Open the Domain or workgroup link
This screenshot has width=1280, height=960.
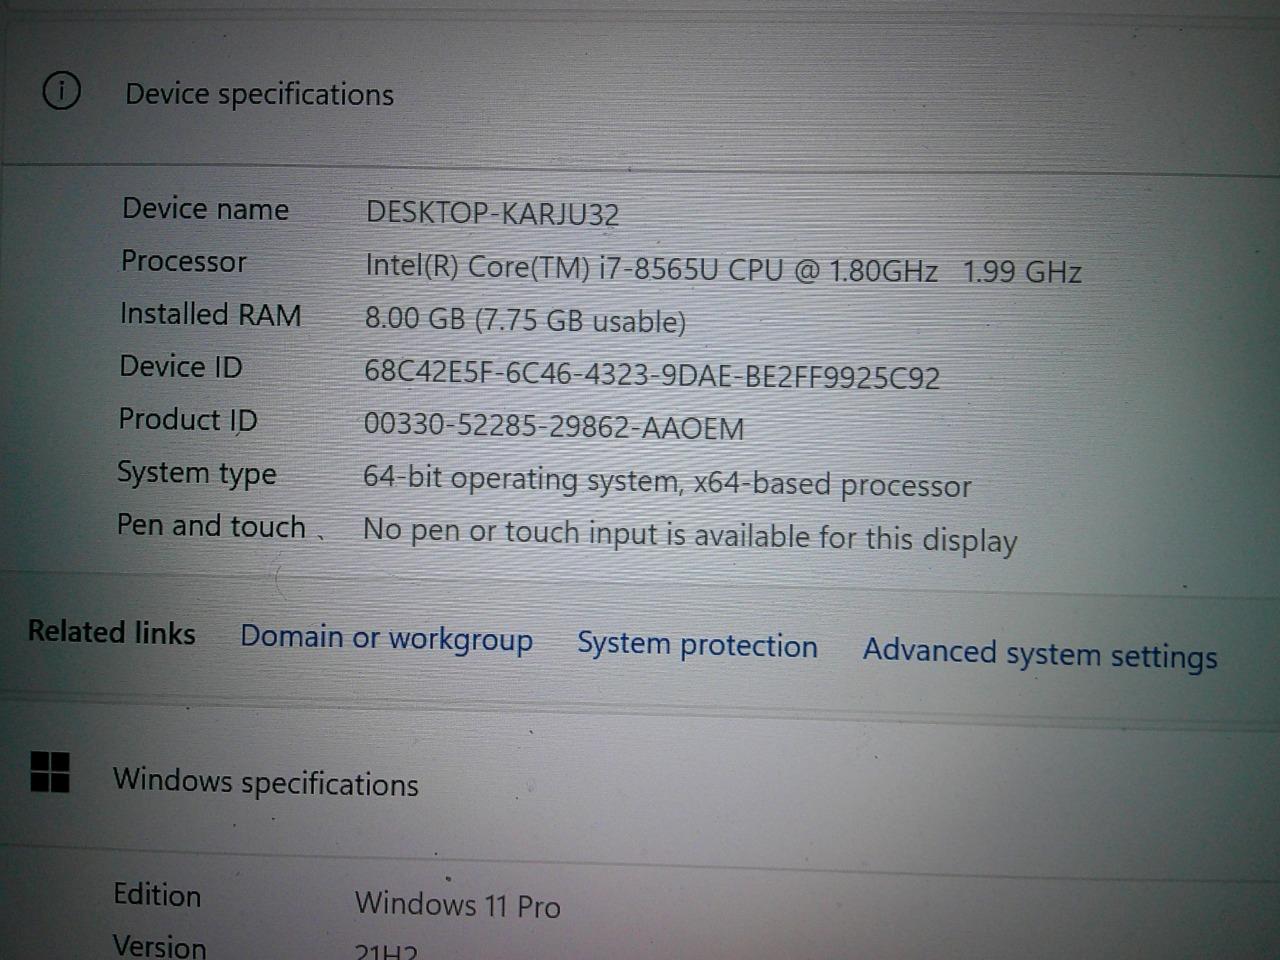[x=386, y=638]
